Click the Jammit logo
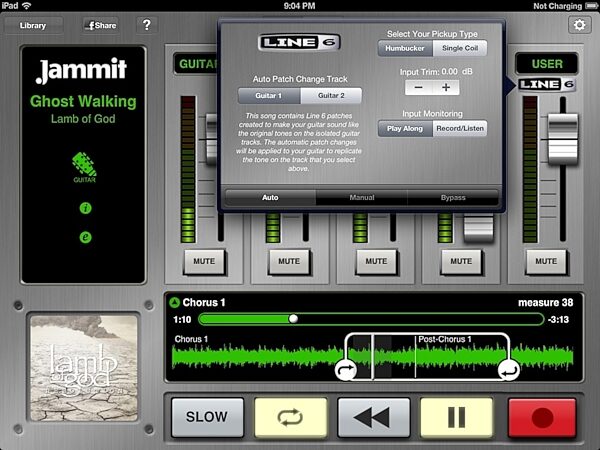 [x=81, y=70]
